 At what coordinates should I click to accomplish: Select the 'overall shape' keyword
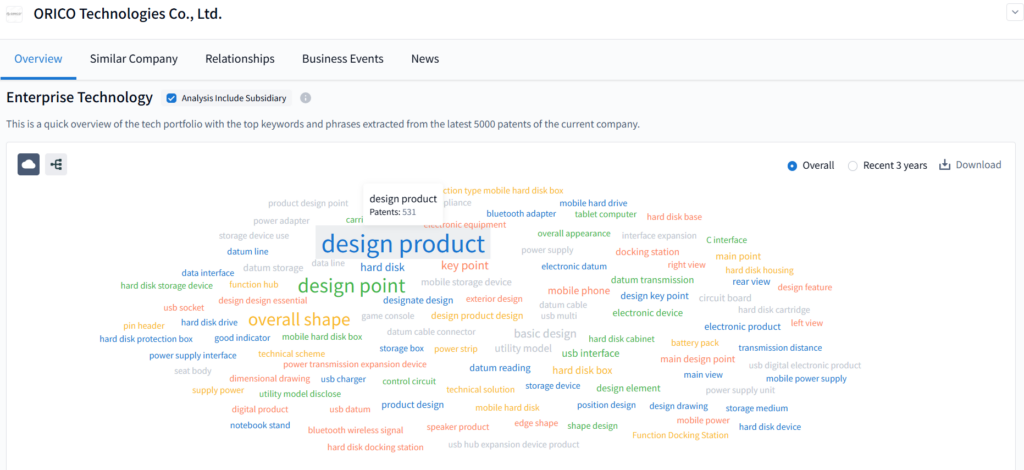tap(299, 320)
